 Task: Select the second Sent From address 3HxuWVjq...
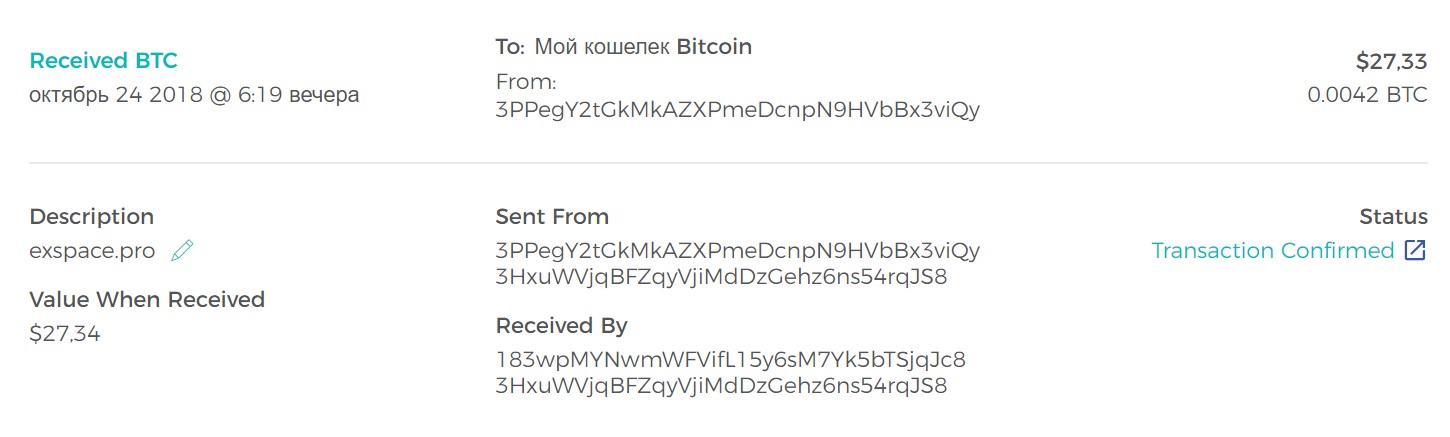(721, 277)
